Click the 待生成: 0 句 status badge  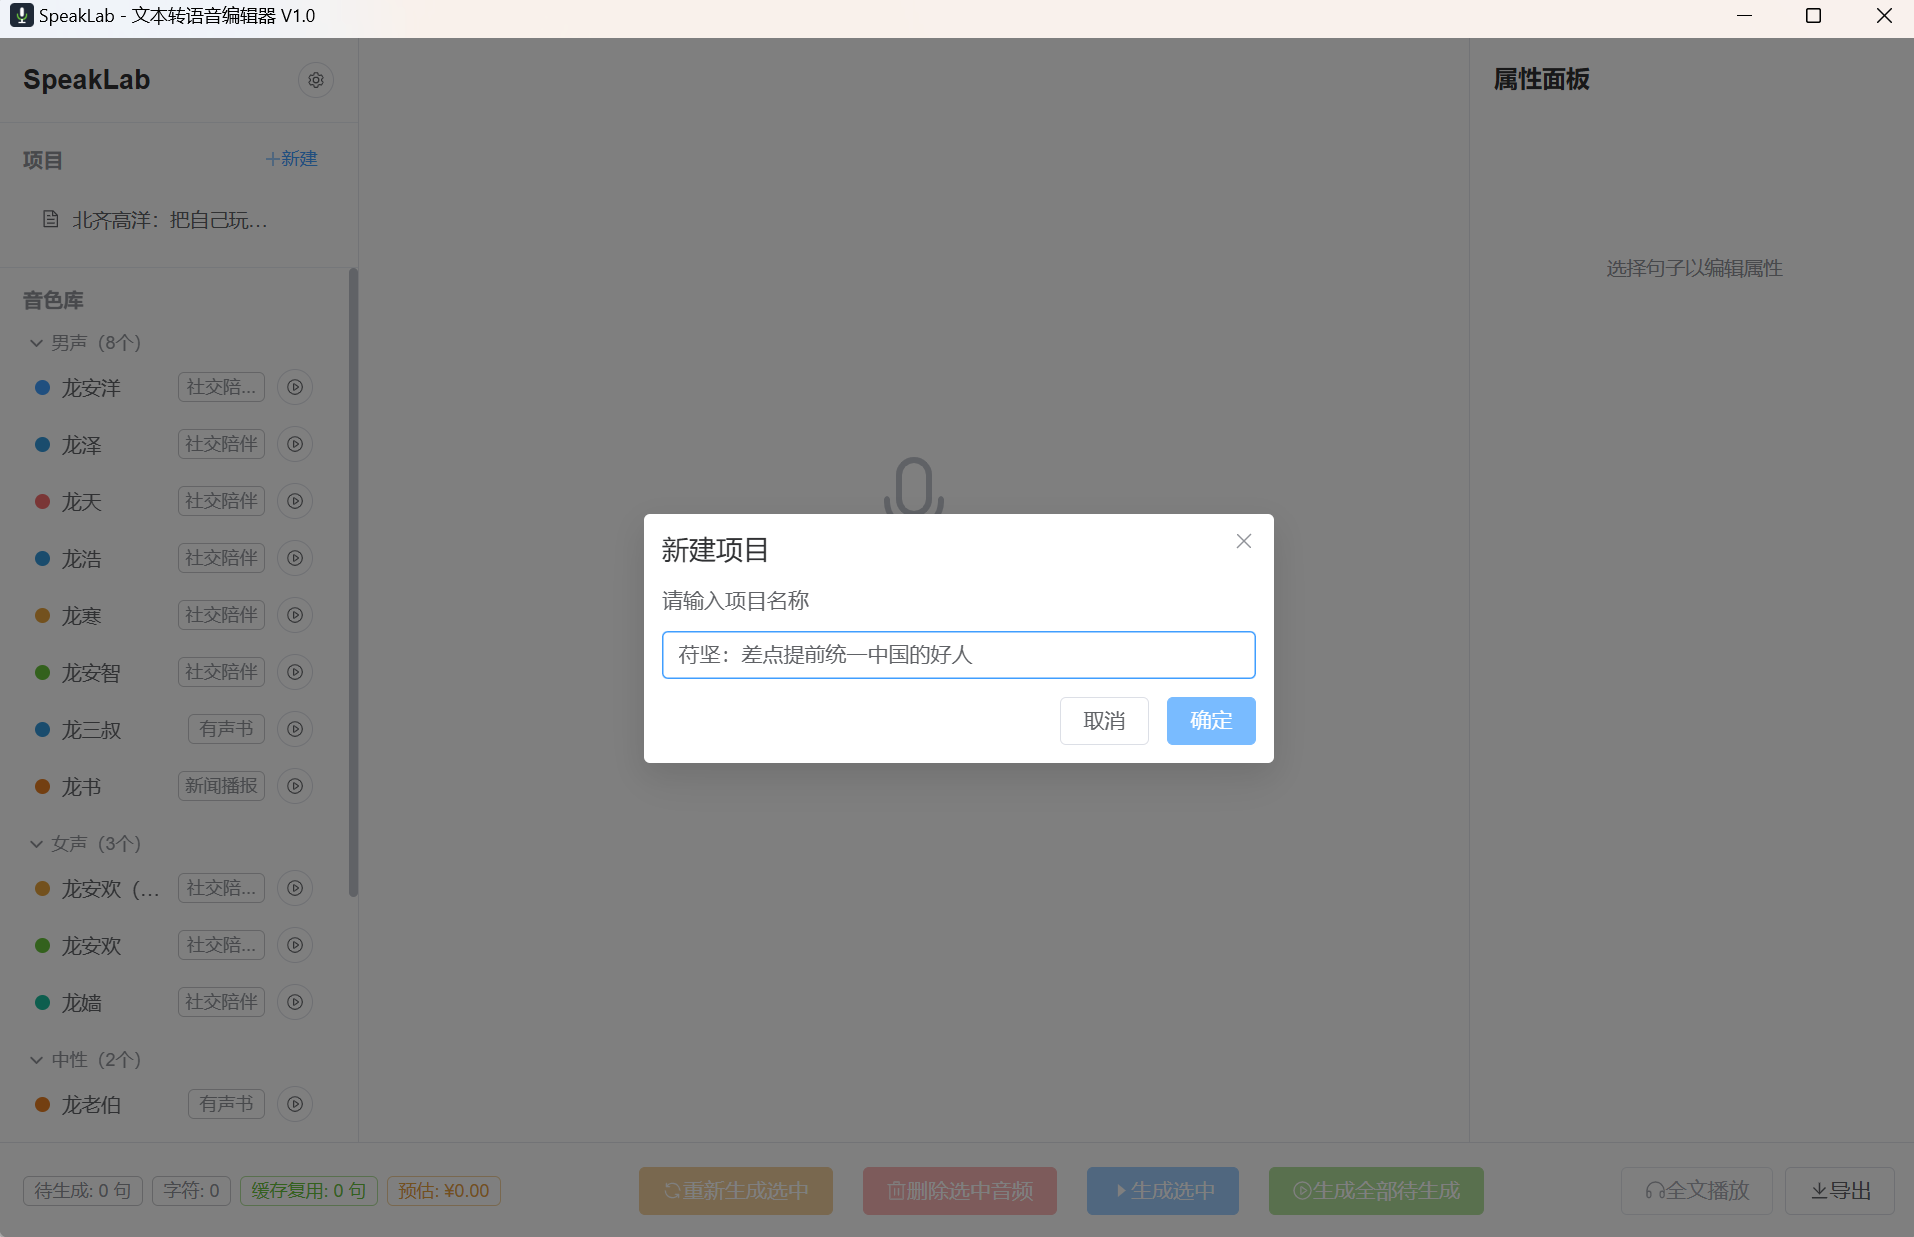click(x=83, y=1191)
